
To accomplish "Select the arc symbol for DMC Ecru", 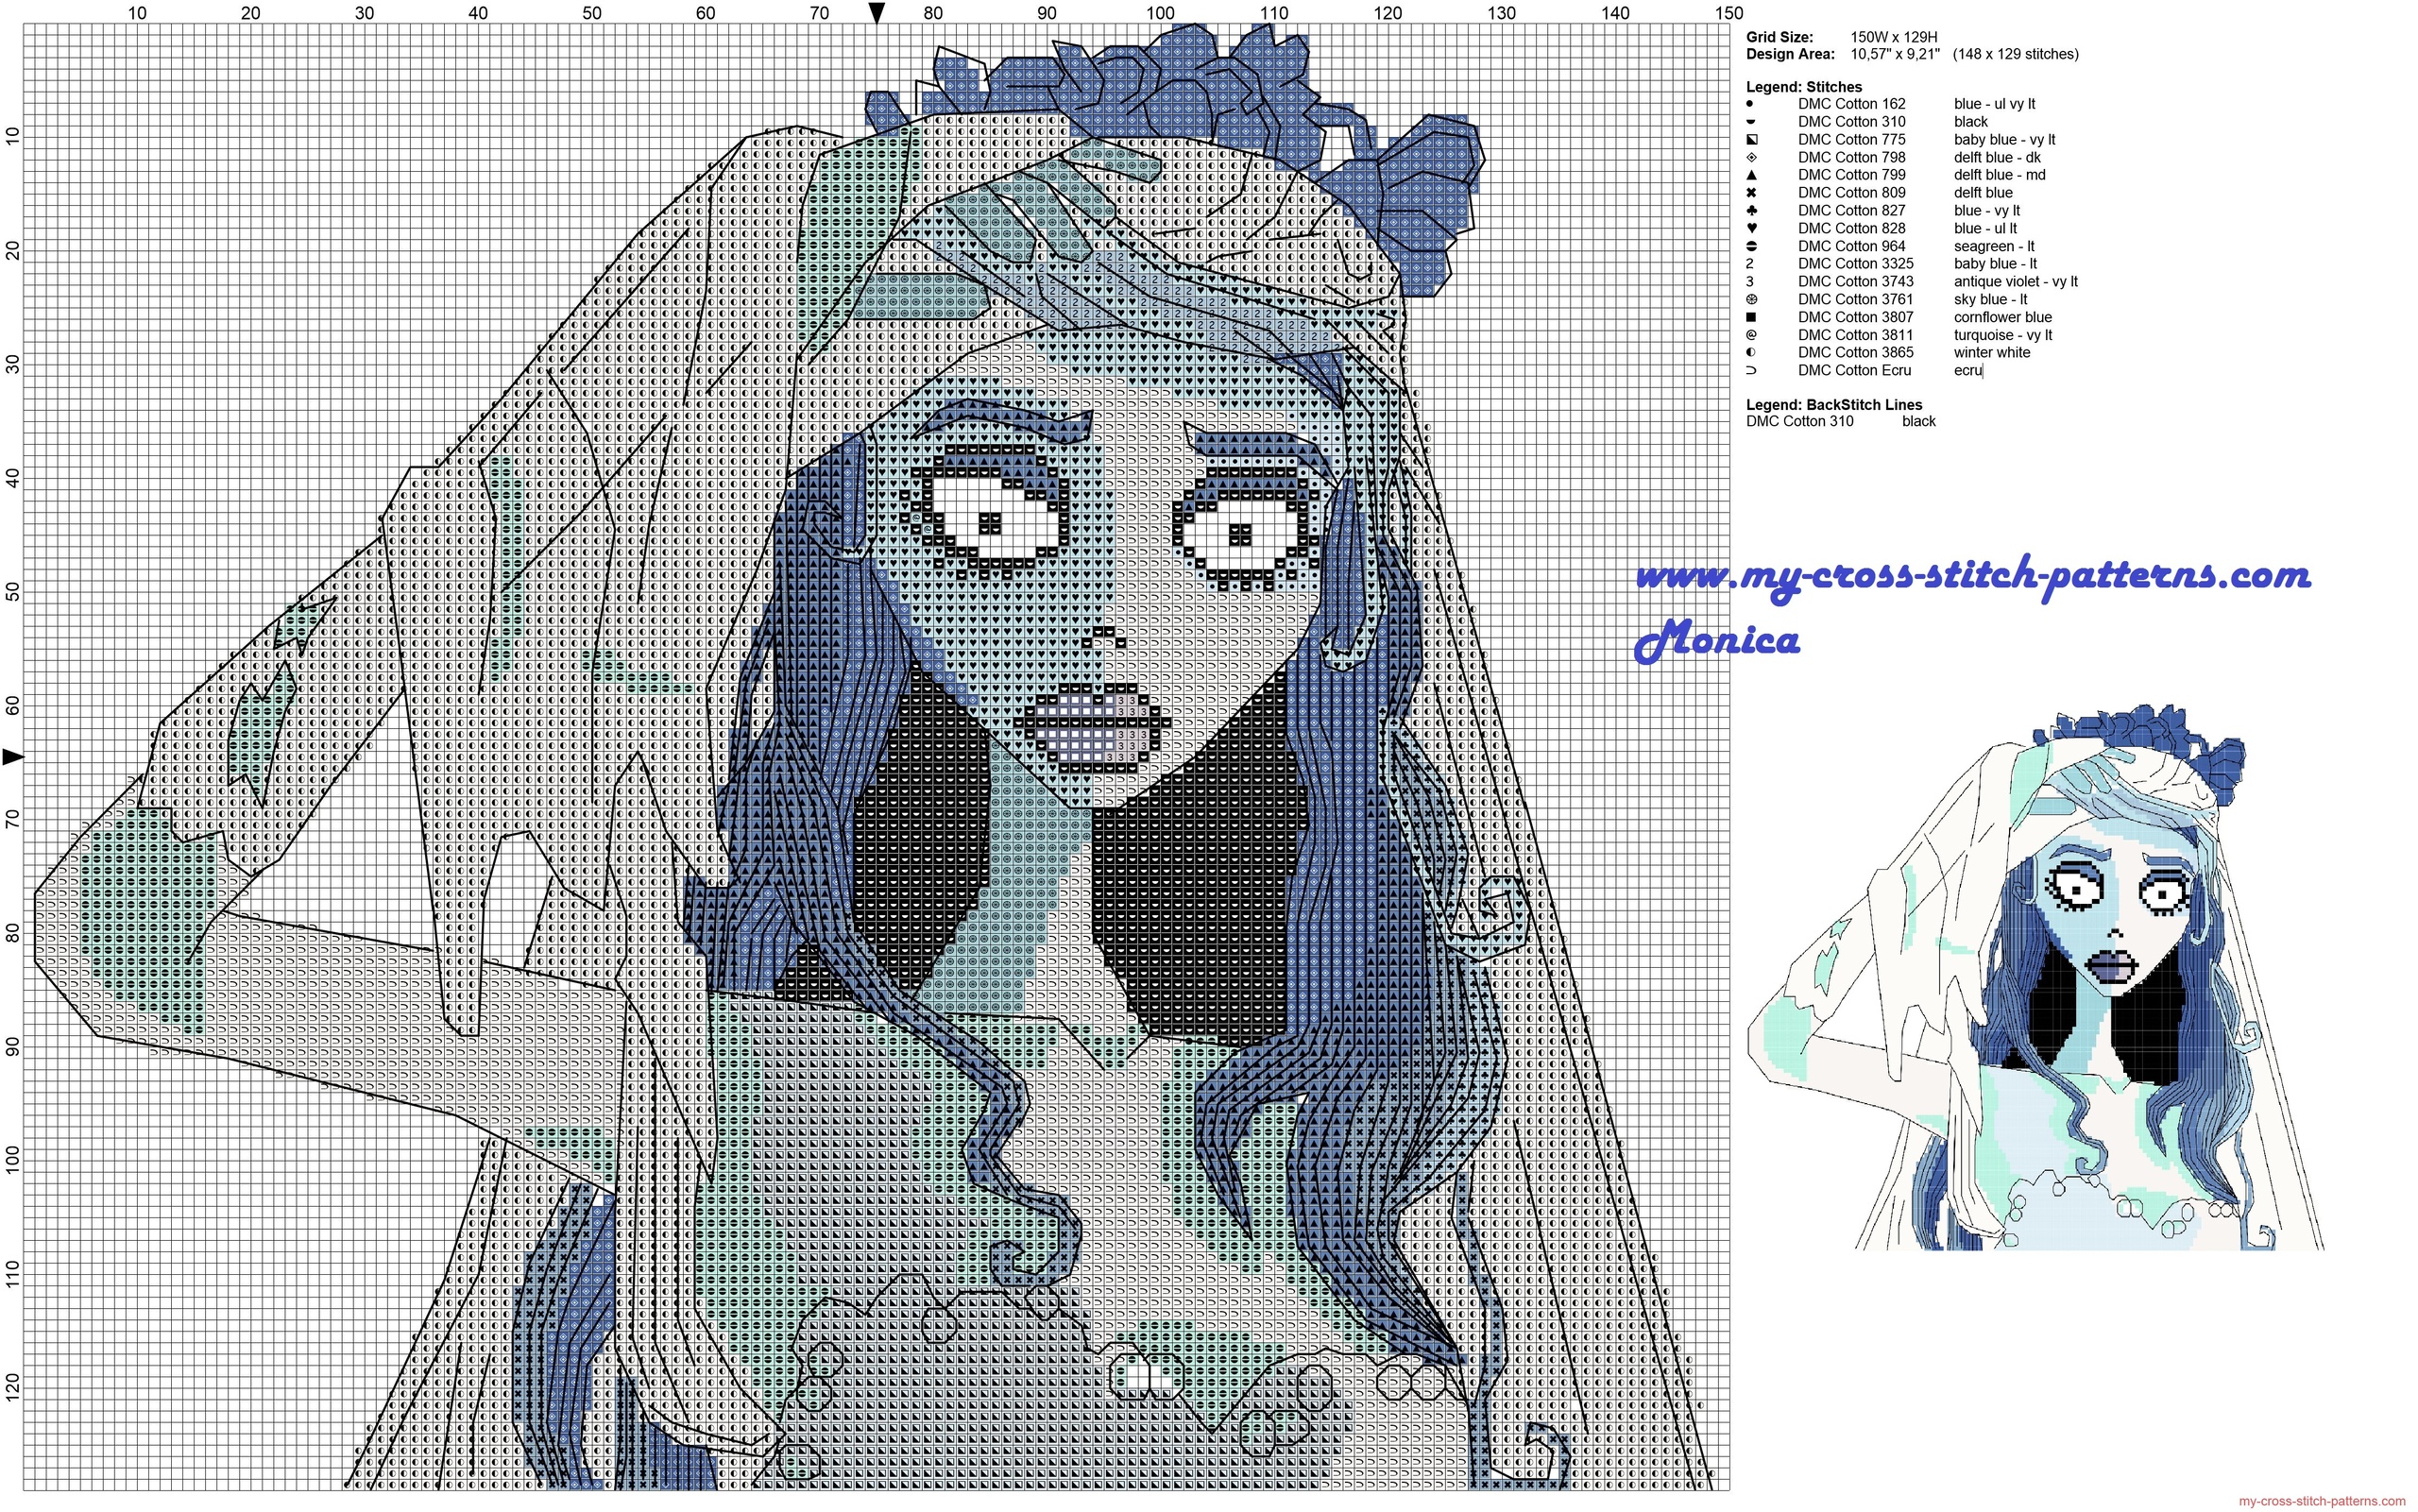I will 1751,371.
